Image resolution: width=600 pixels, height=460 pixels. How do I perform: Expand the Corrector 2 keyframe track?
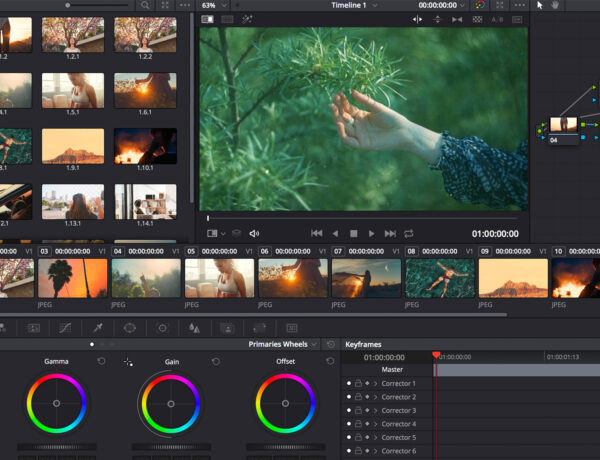pyautogui.click(x=376, y=397)
